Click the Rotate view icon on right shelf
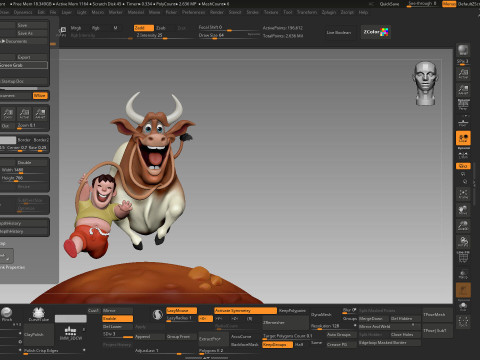This screenshot has height=360, width=480. [463, 241]
